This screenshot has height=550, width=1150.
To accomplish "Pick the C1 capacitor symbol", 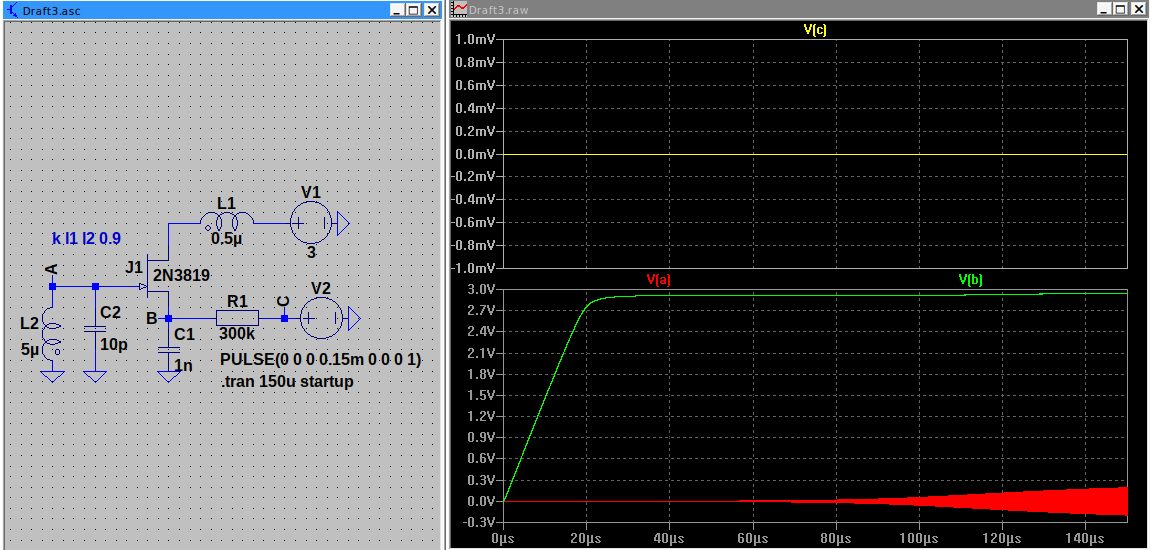I will [x=168, y=349].
